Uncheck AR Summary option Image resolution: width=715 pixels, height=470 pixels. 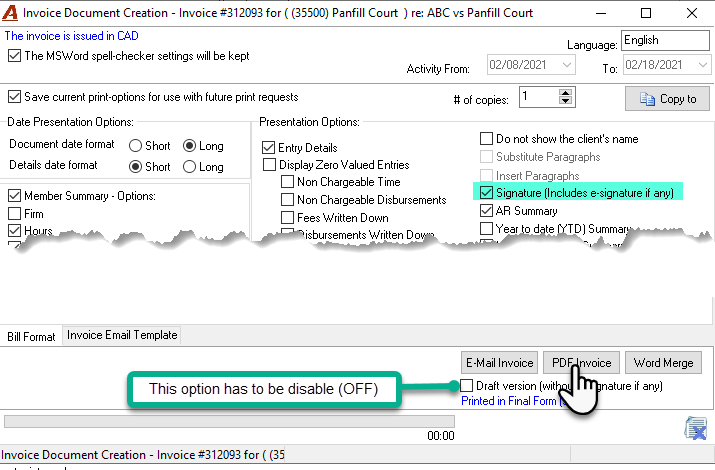[487, 211]
